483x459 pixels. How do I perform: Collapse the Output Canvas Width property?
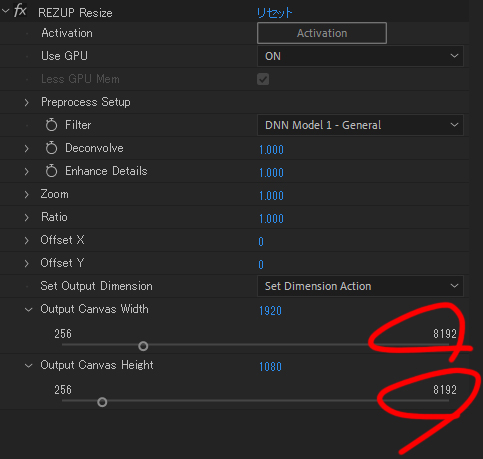pos(29,310)
